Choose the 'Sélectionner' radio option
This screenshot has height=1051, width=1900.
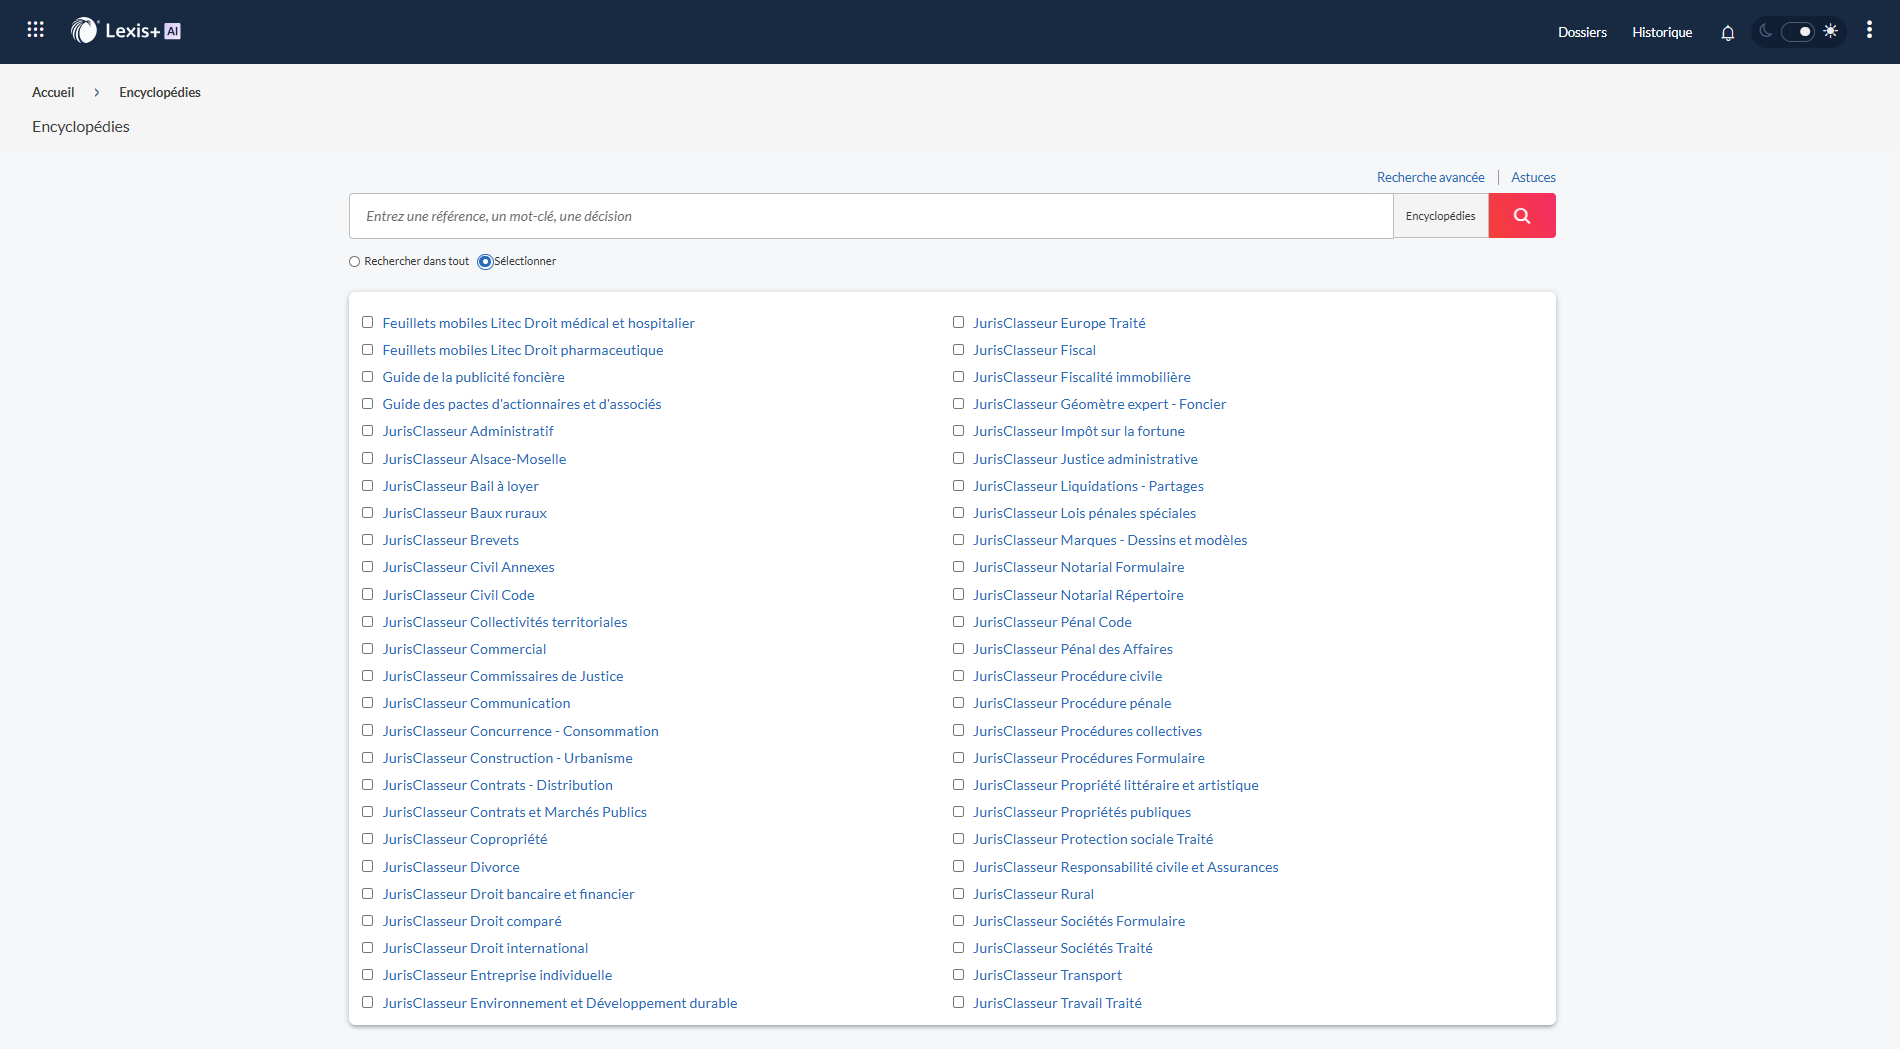click(x=485, y=262)
